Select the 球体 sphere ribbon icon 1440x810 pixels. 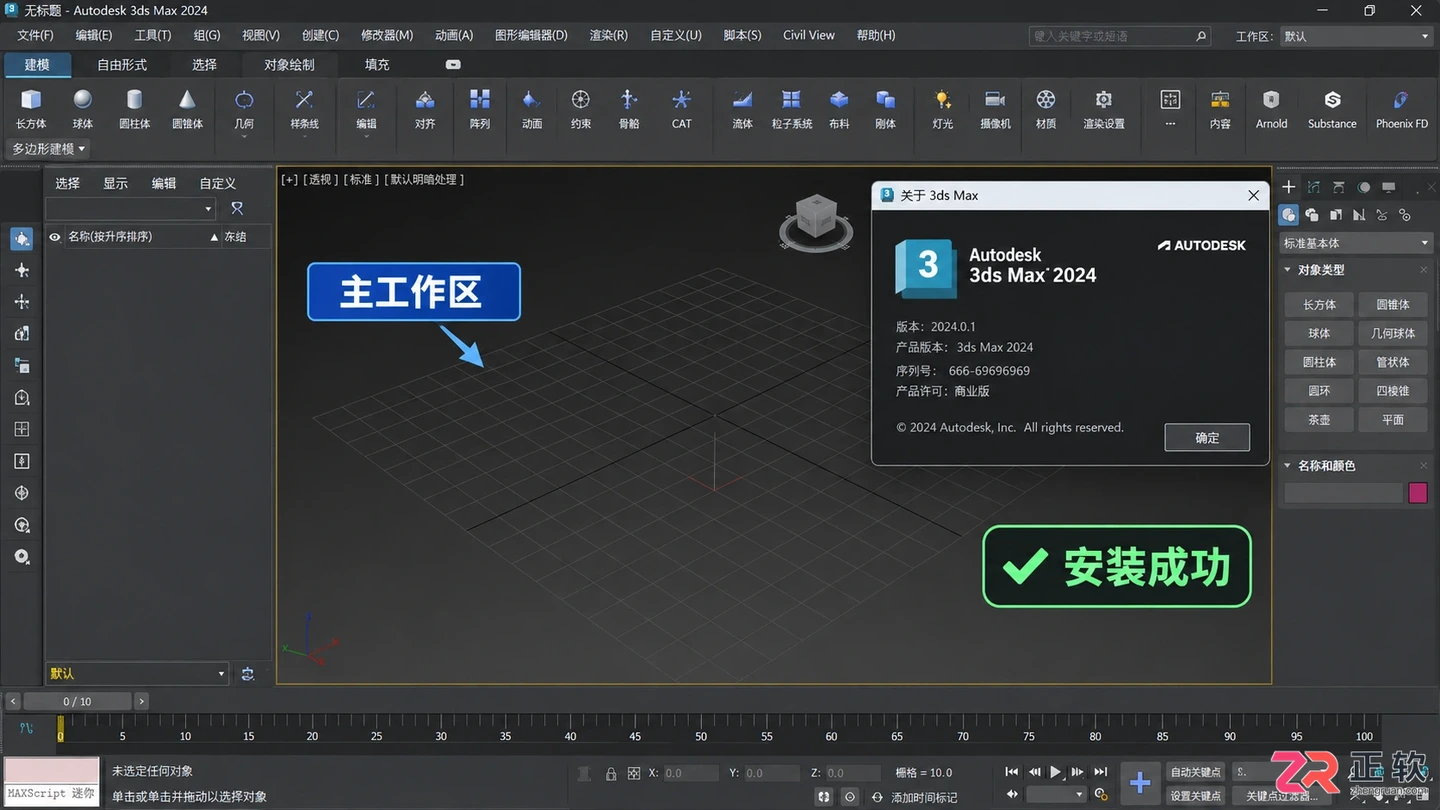(83, 108)
